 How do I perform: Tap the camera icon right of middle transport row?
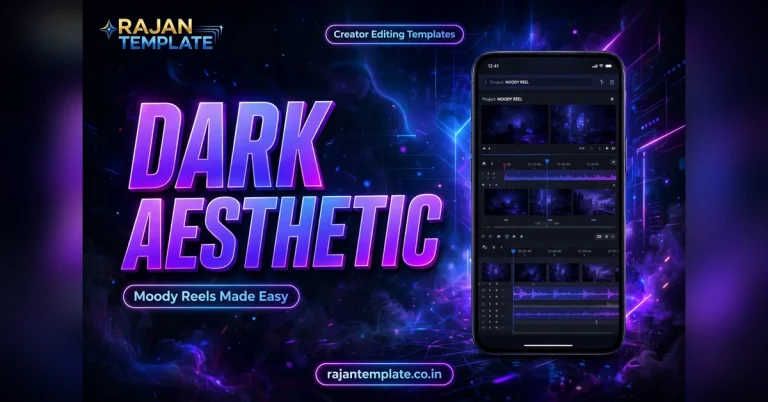[x=599, y=236]
